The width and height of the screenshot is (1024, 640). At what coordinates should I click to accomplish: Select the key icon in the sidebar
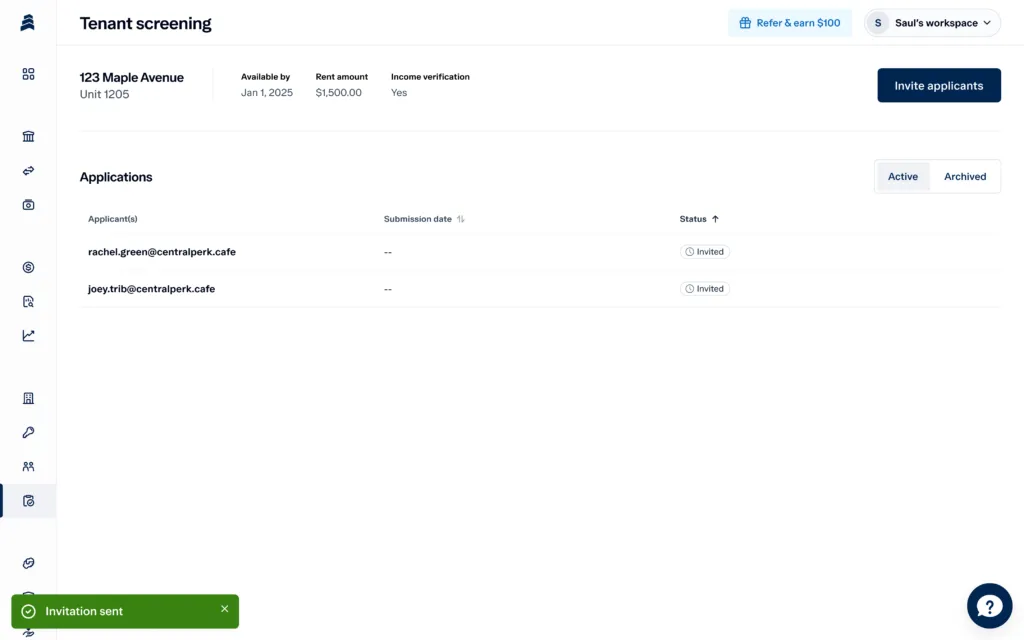point(27,432)
